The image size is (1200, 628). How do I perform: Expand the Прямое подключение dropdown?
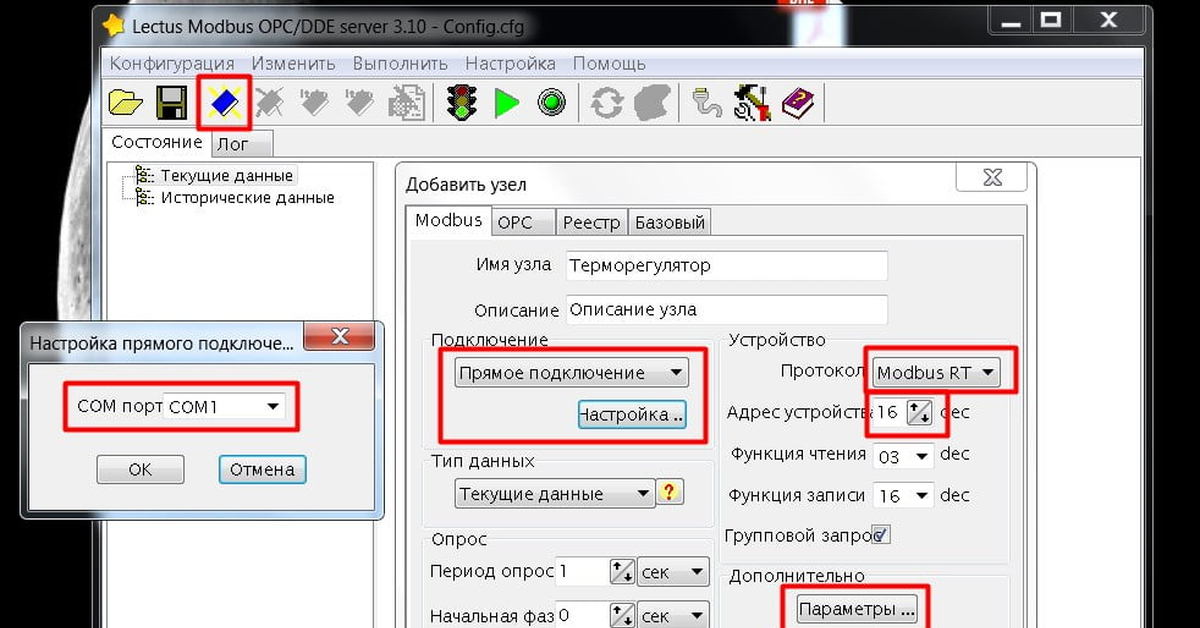pos(676,373)
